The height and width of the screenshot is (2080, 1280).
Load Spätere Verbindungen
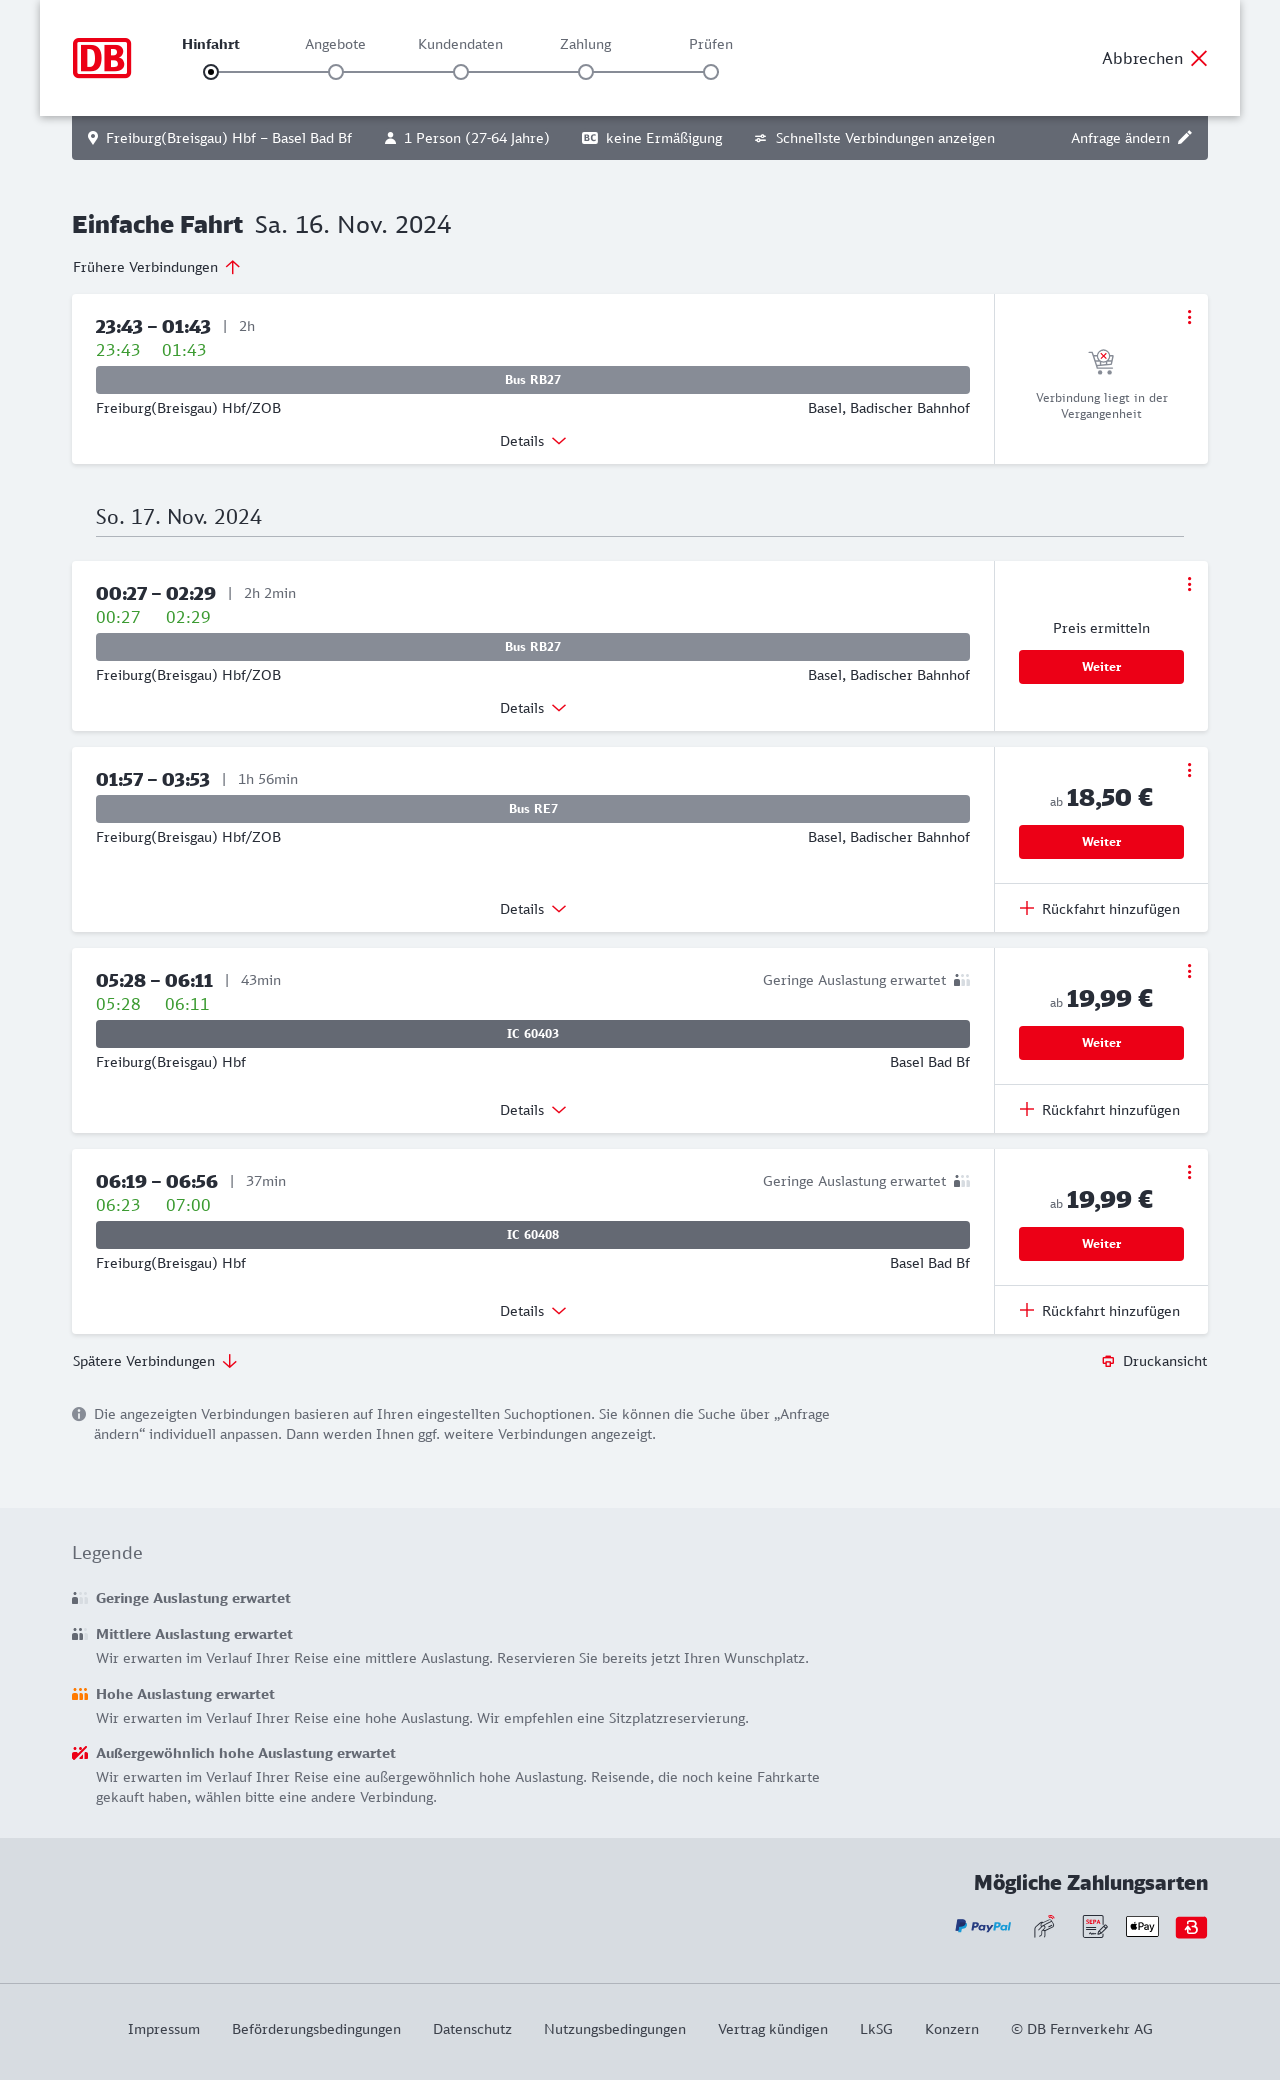155,1361
